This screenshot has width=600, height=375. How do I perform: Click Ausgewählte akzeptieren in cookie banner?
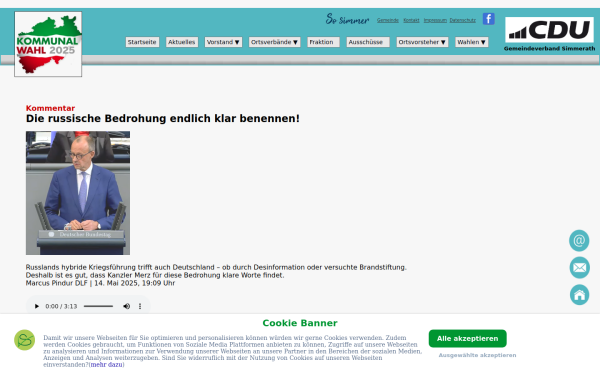[477, 355]
